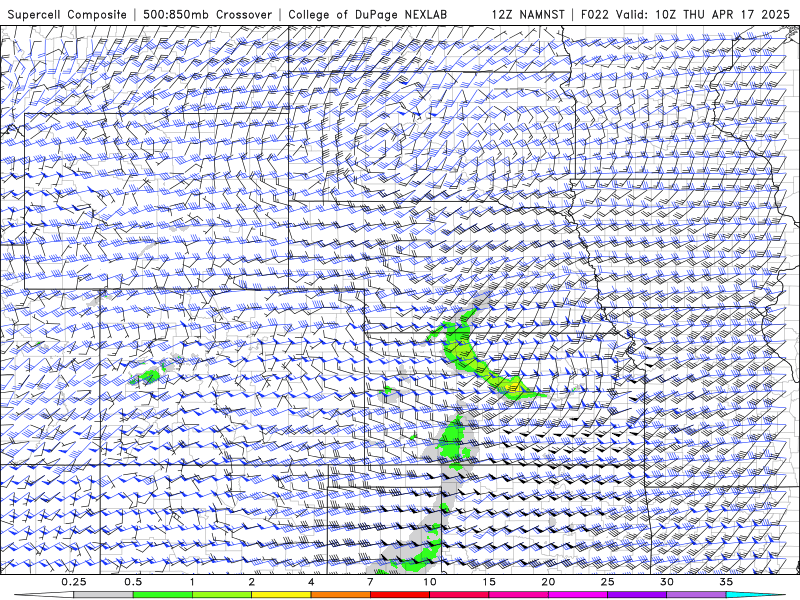Viewport: 800px width, 600px height.
Task: Pick the lavender segment between 30 and 35
Action: point(696,595)
